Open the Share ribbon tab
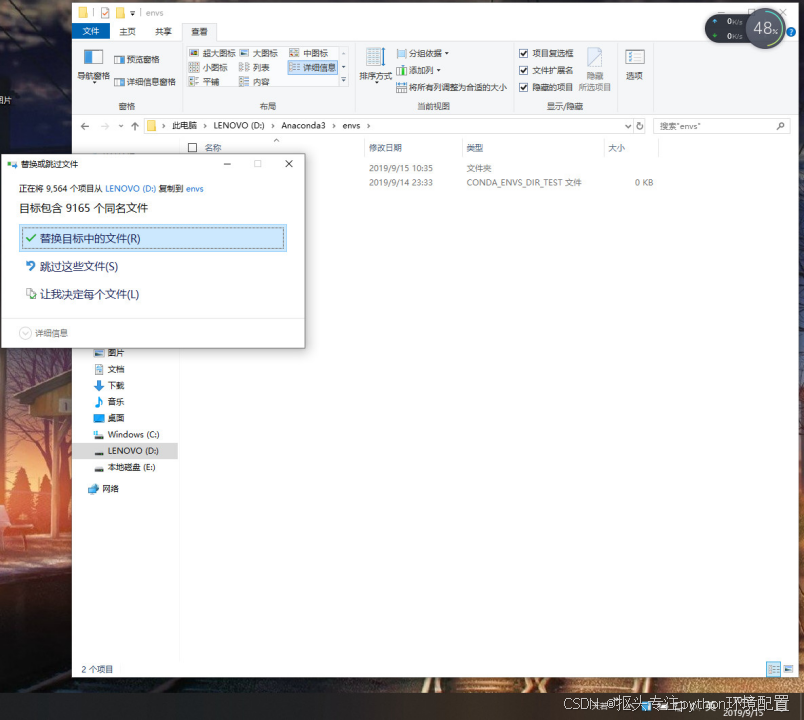Screen dimensions: 804x720 (163, 31)
